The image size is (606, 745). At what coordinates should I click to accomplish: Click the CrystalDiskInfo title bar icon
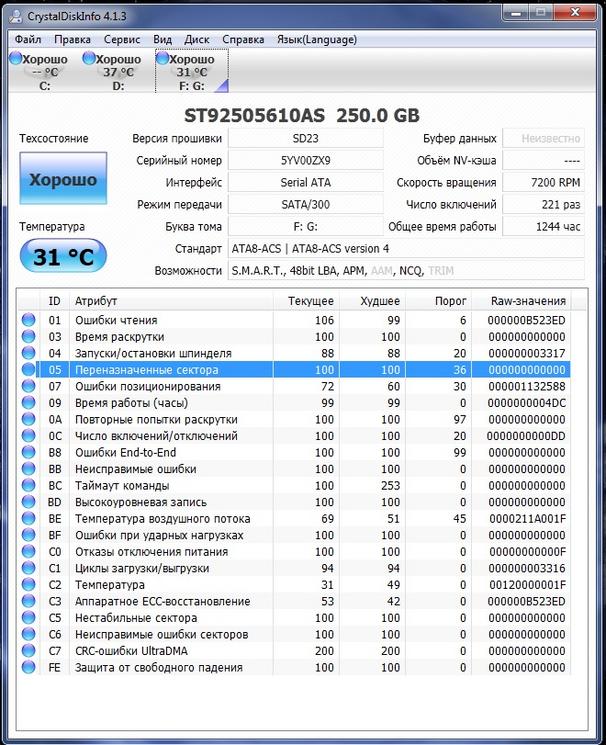click(15, 16)
